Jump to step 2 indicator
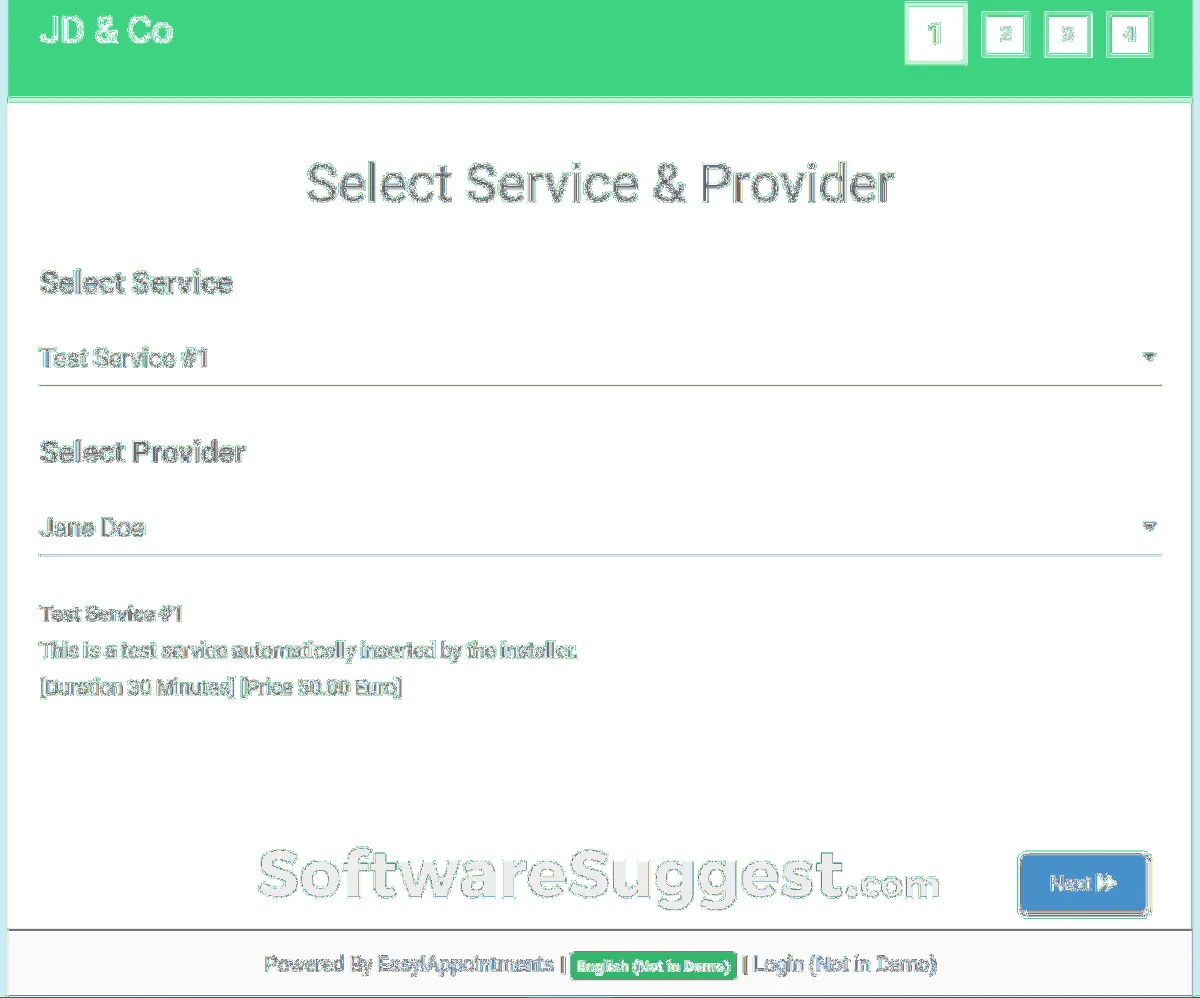1200x998 pixels. [1005, 35]
